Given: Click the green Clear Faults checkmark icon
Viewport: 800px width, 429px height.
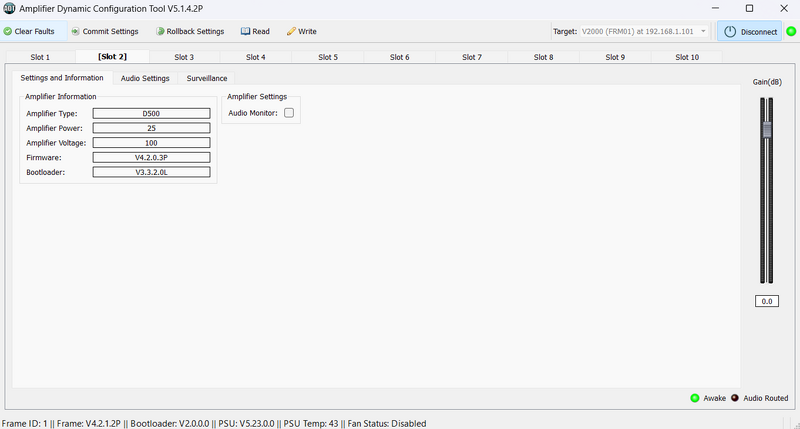Looking at the screenshot, I should coord(8,31).
